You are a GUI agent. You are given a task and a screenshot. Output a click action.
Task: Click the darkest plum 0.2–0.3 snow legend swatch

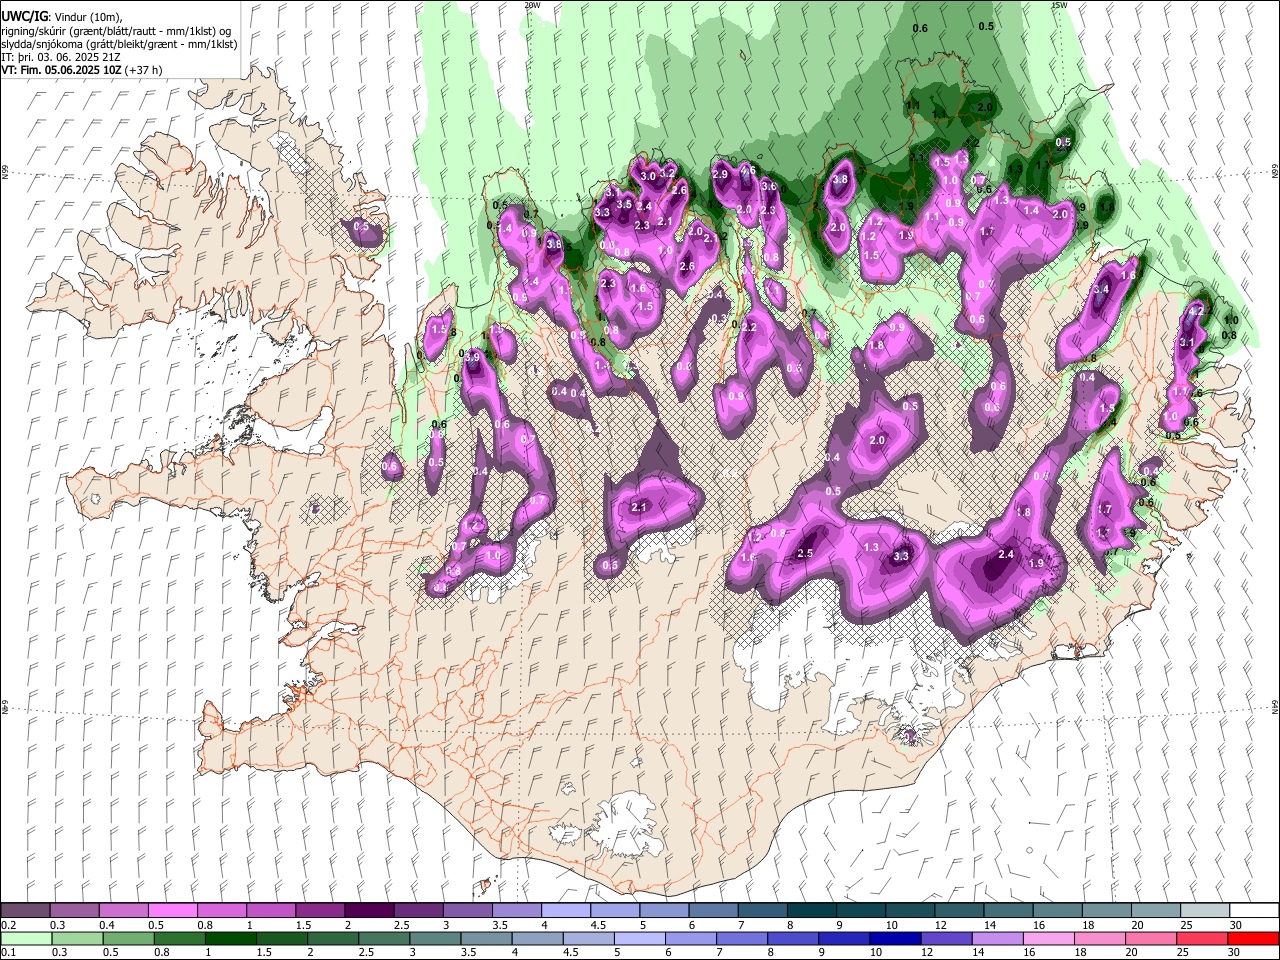pos(26,911)
